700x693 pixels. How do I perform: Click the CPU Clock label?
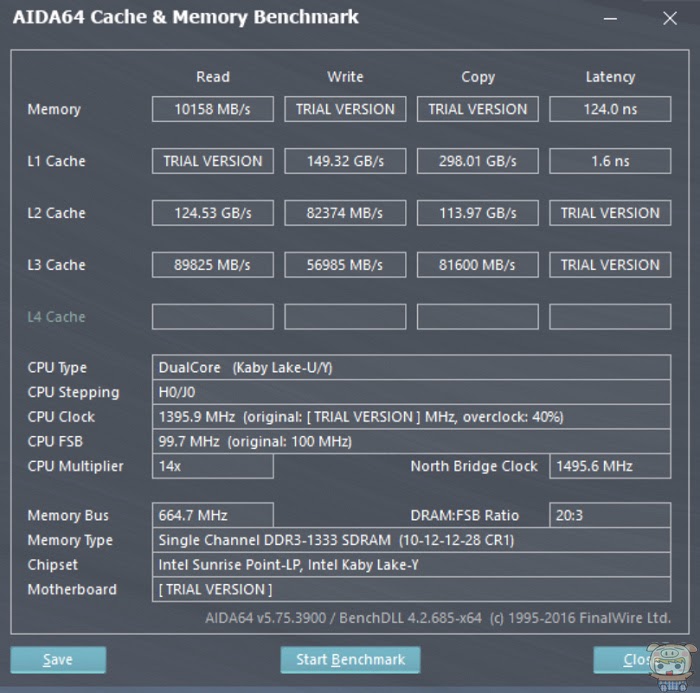click(61, 417)
